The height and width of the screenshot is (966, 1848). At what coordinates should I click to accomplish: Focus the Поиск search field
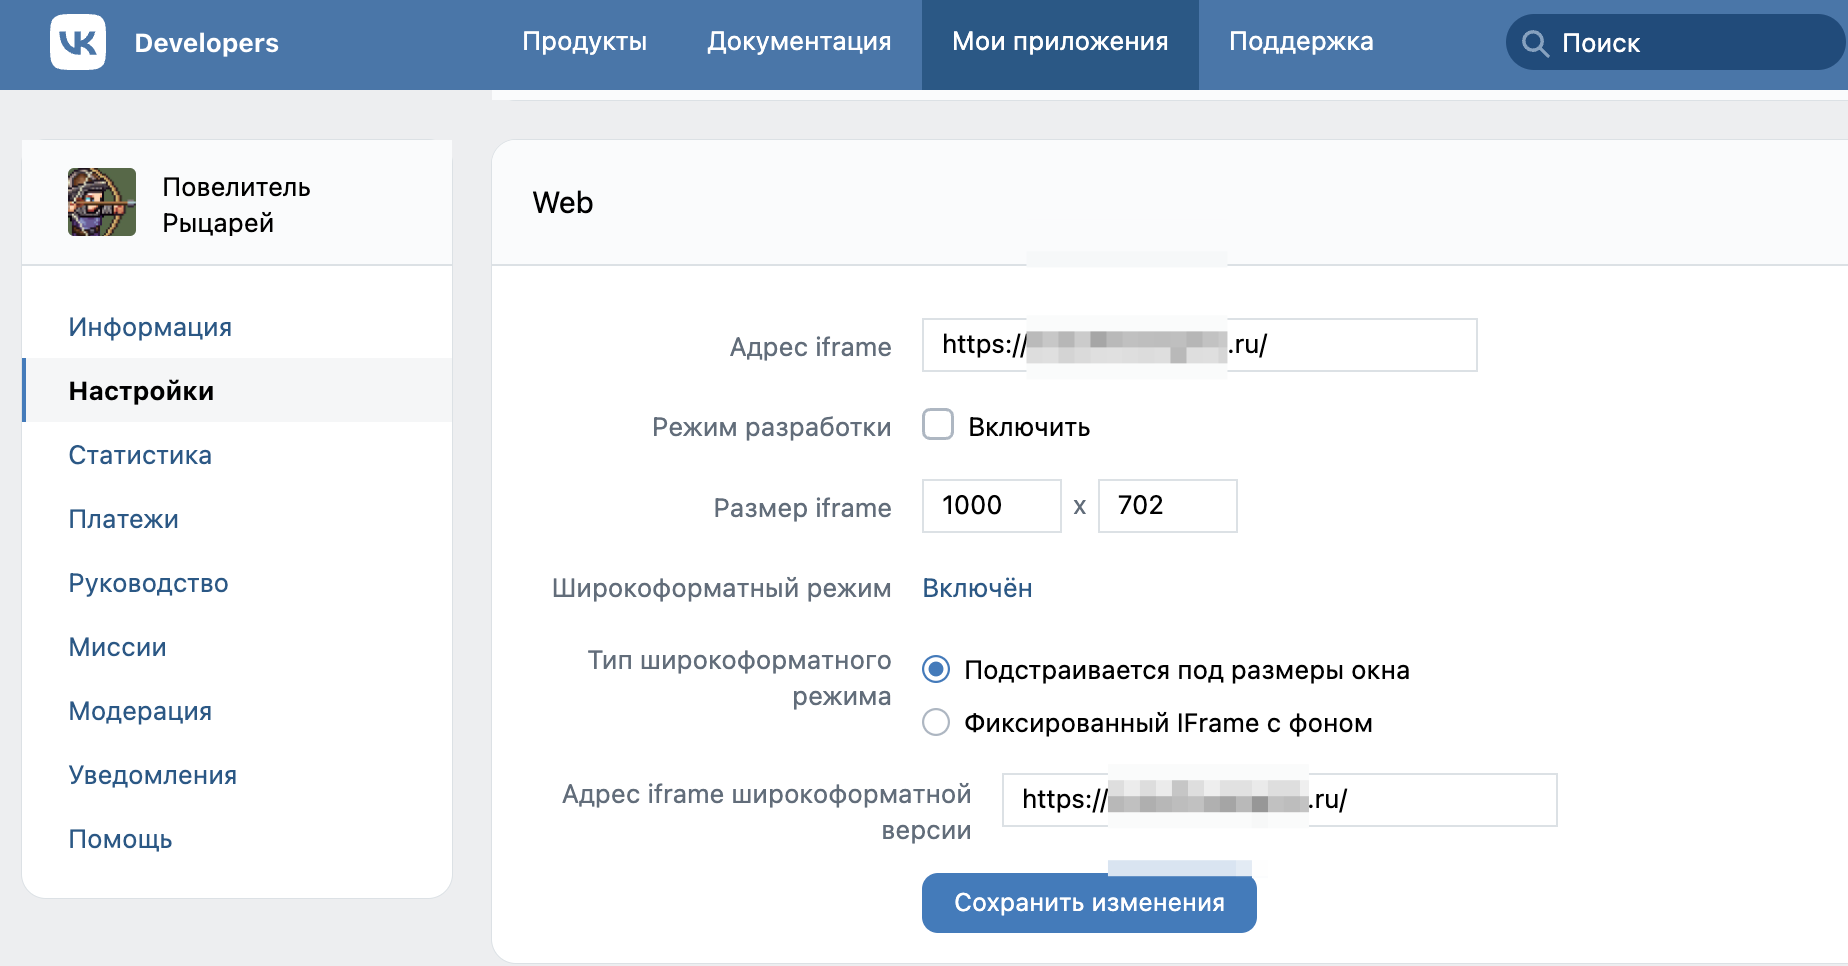[1676, 43]
